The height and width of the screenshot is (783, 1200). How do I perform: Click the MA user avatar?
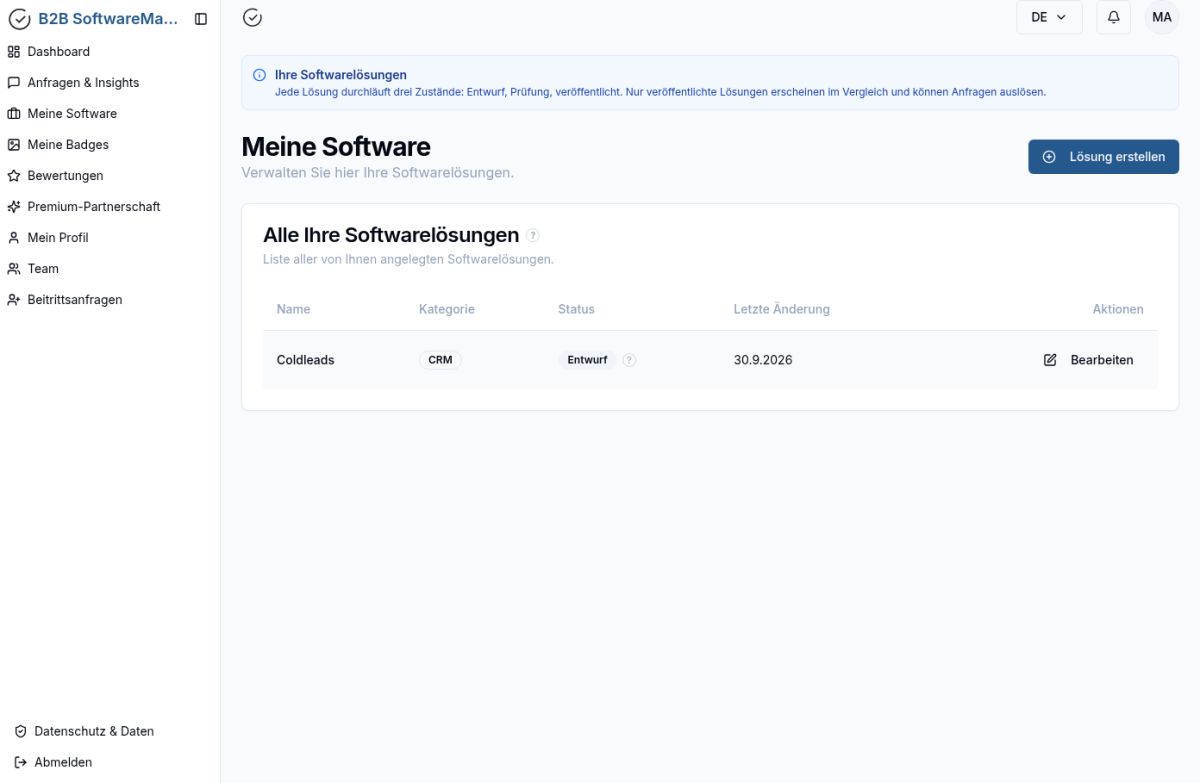[x=1162, y=17]
